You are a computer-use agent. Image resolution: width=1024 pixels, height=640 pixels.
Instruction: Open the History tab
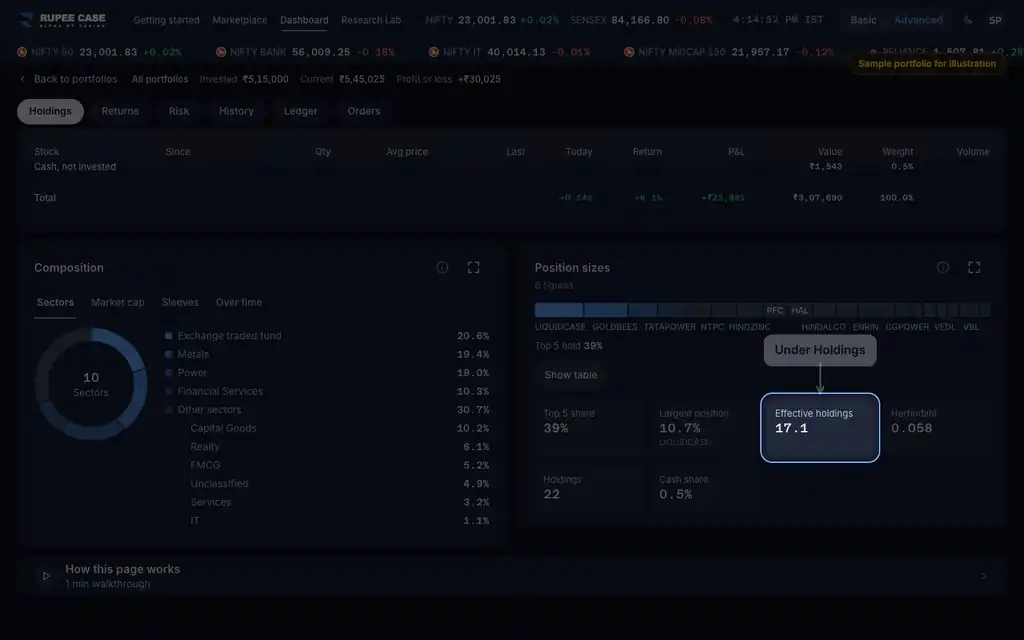[236, 111]
